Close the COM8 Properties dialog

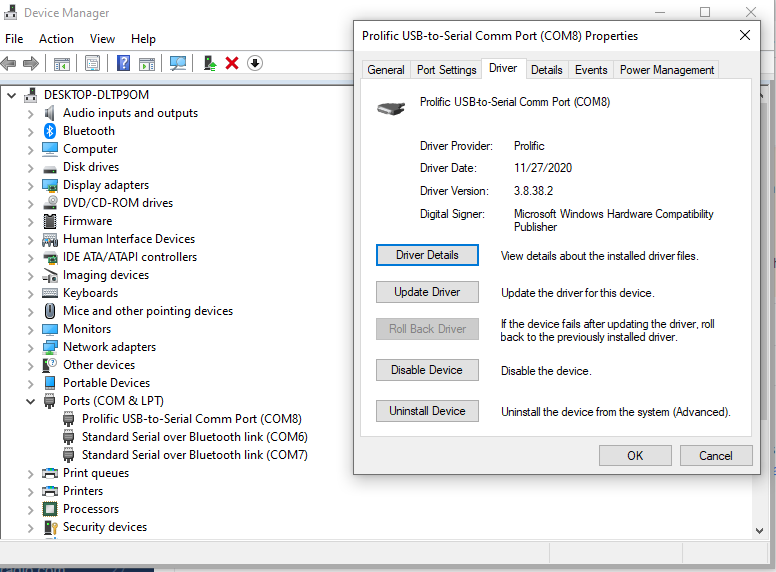coord(744,35)
